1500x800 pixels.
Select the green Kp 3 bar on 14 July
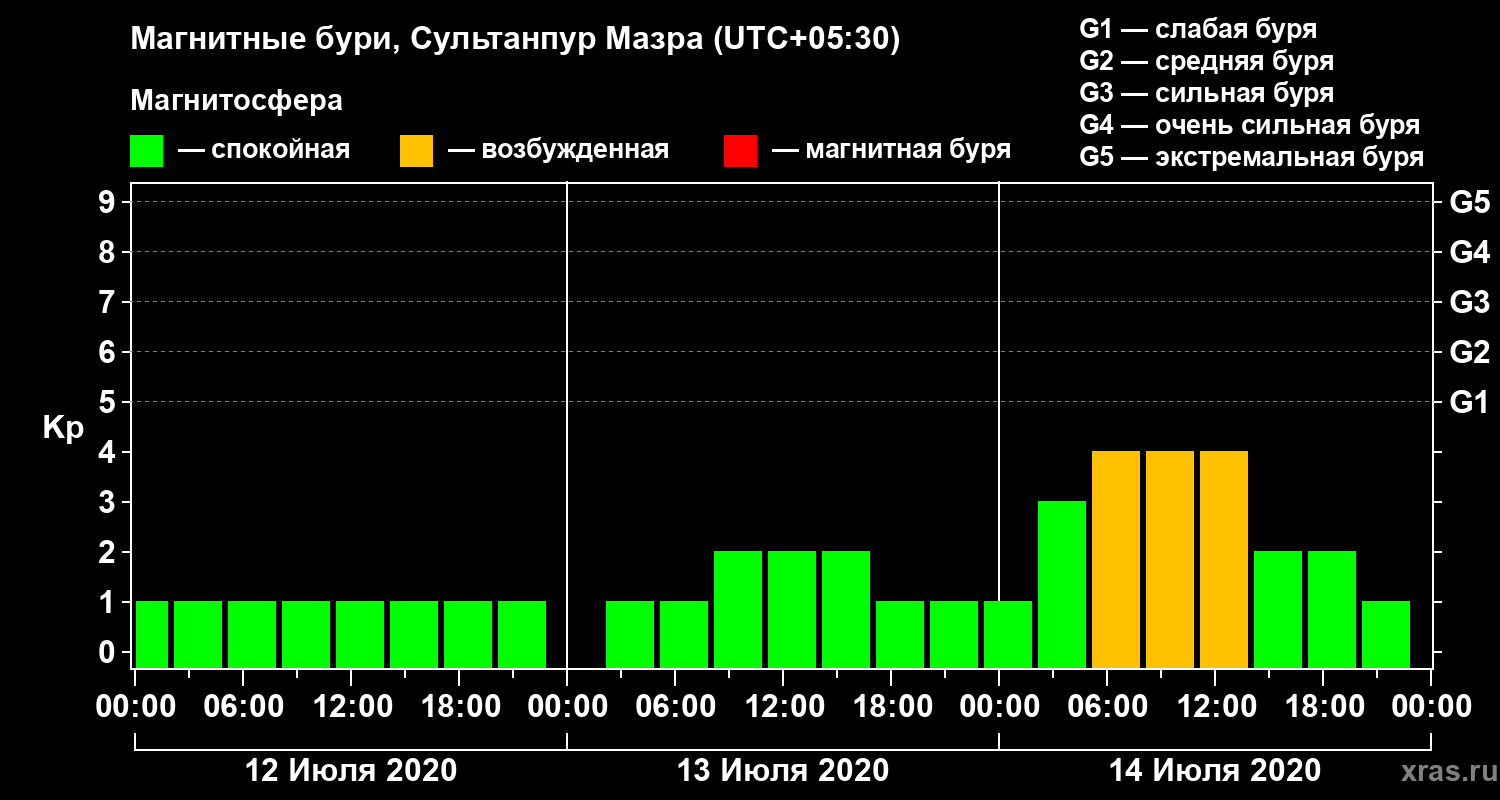[1062, 584]
